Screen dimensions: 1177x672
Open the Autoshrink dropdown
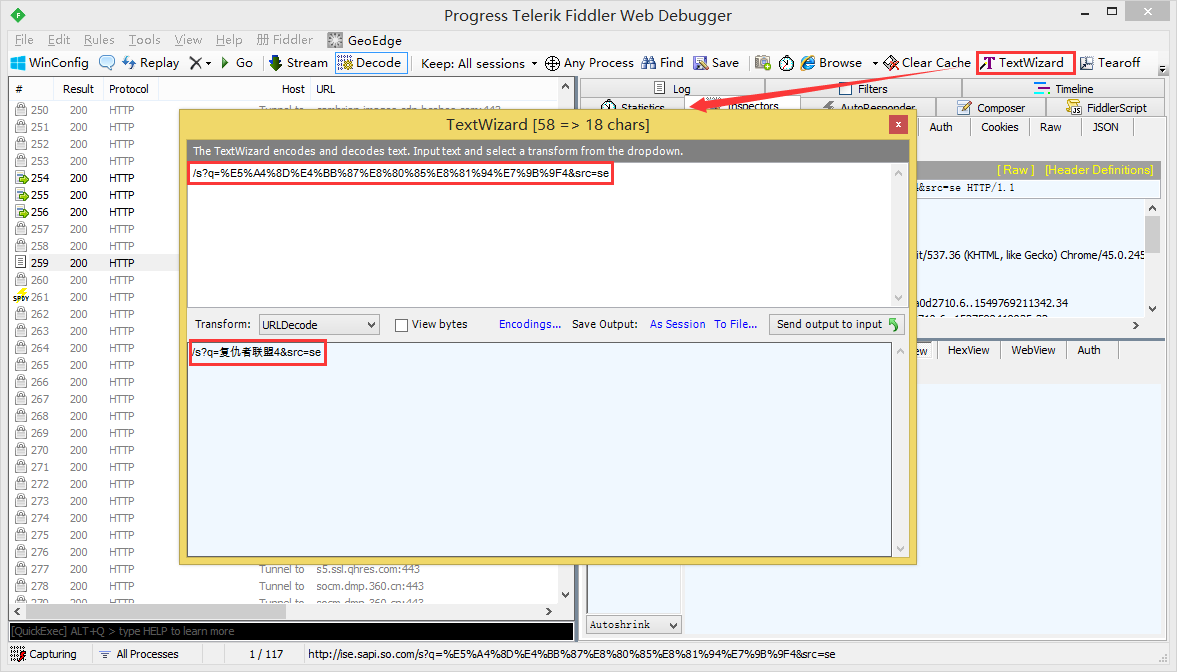[x=634, y=625]
